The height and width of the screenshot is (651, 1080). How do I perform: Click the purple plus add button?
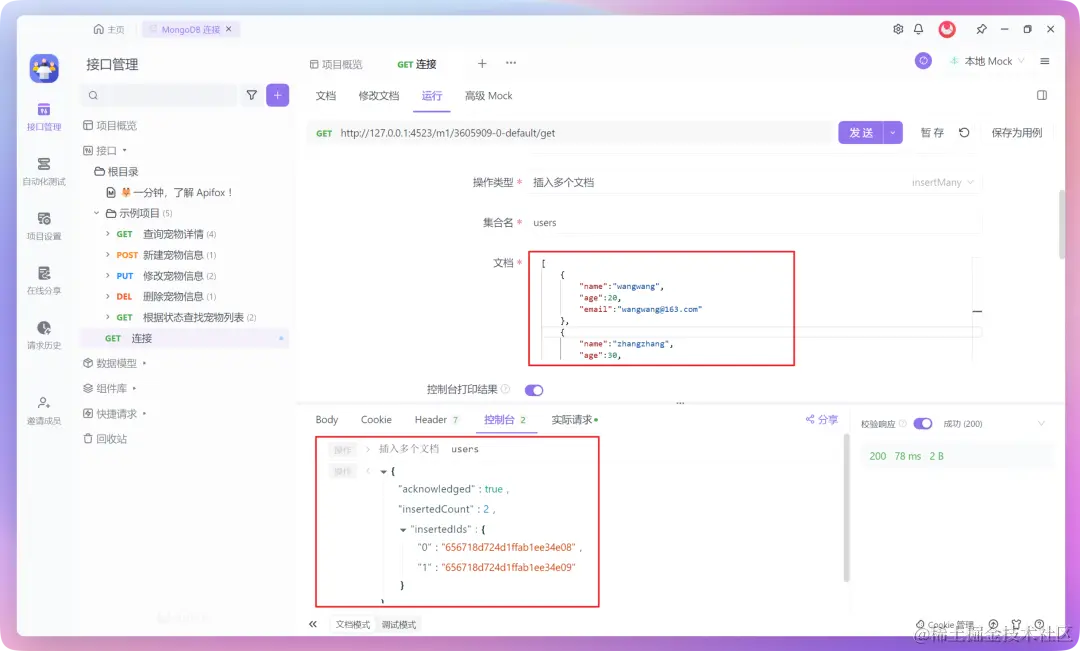pos(278,95)
